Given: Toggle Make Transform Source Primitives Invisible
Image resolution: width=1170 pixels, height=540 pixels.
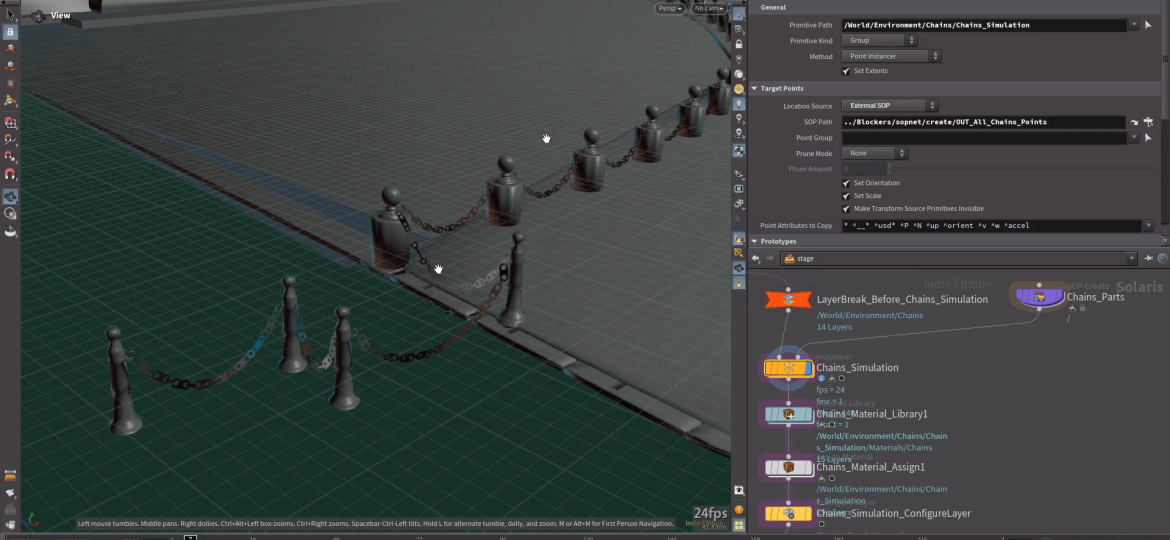Looking at the screenshot, I should pos(846,209).
